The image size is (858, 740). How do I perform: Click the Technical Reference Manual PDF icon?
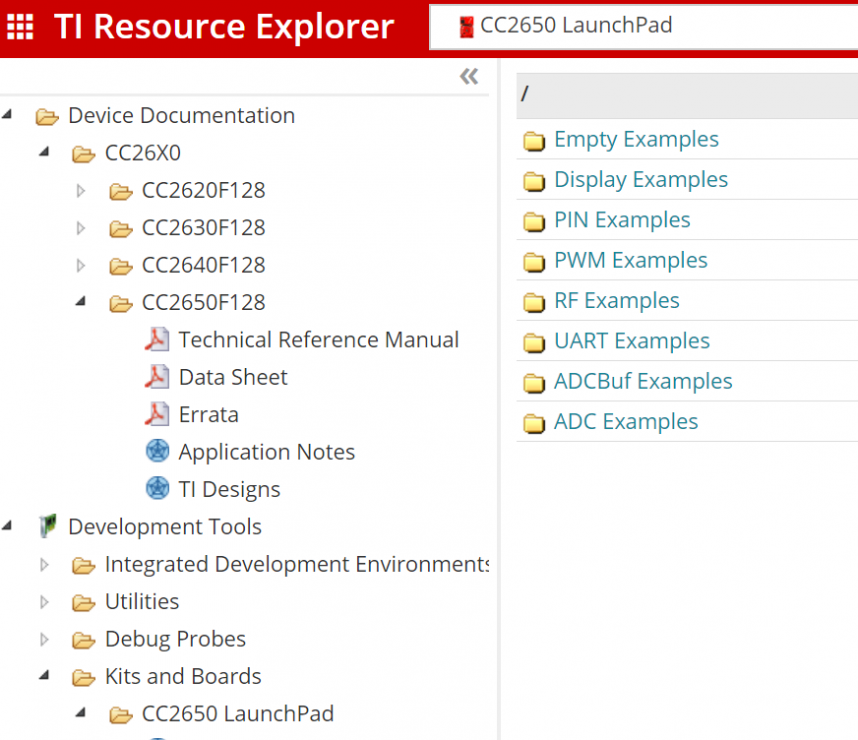(157, 340)
